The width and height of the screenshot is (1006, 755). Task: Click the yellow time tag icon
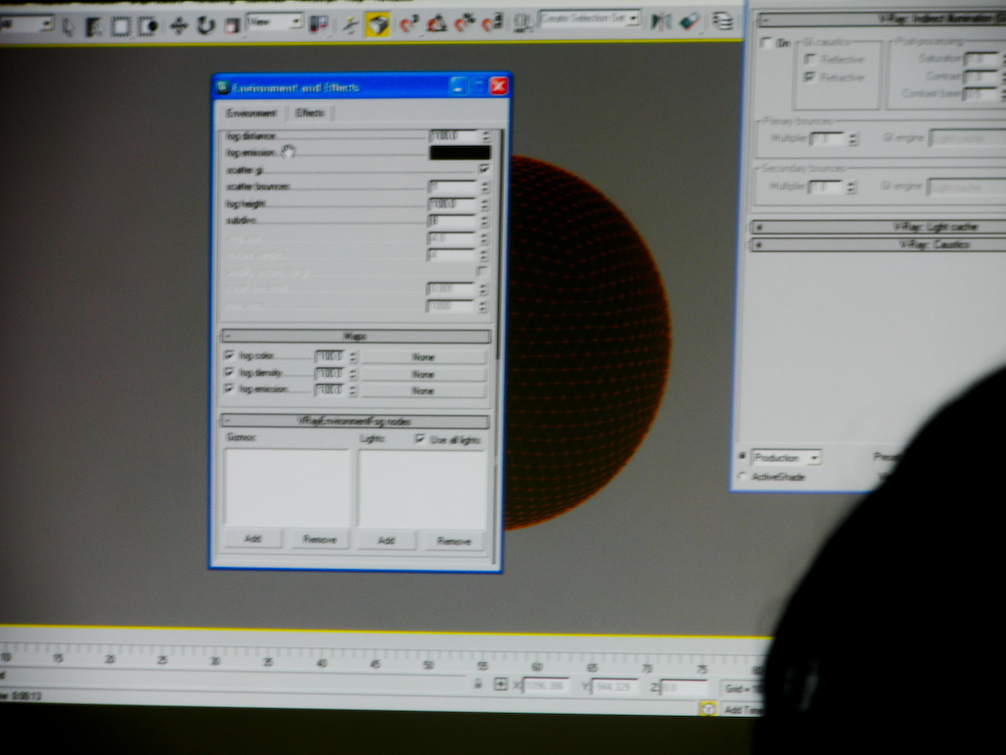click(708, 709)
